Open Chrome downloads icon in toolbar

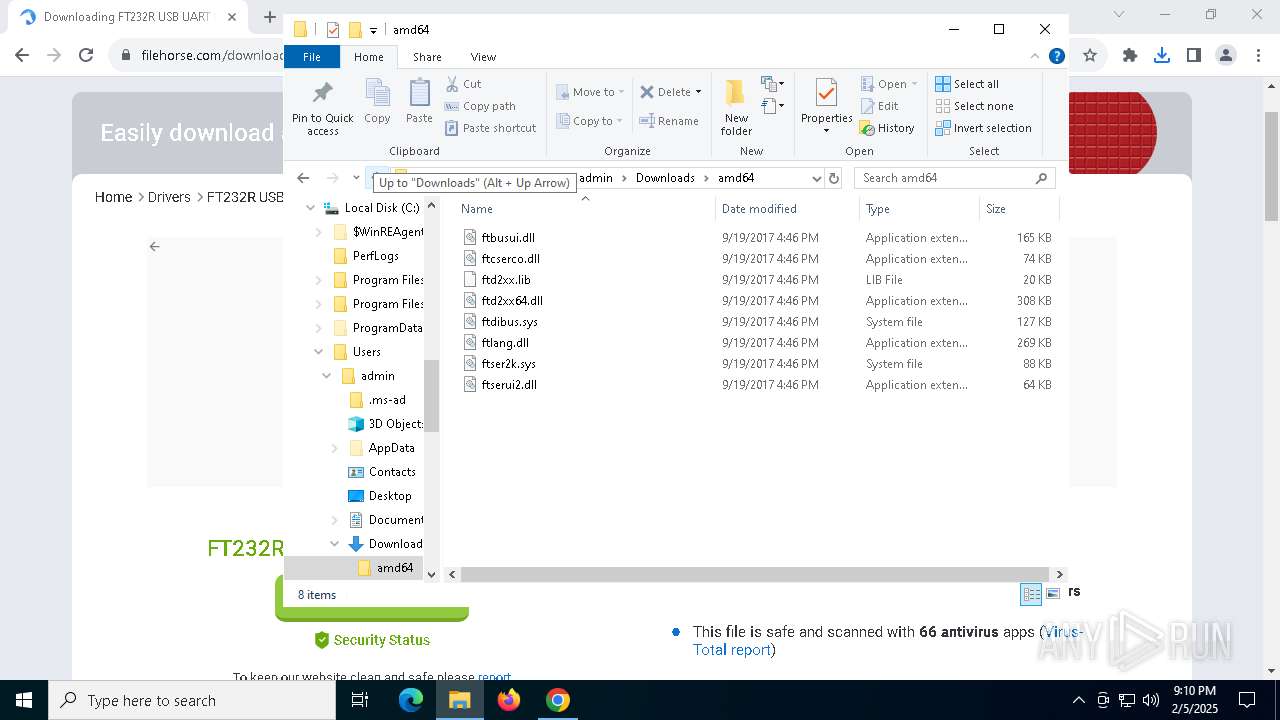pyautogui.click(x=1161, y=56)
